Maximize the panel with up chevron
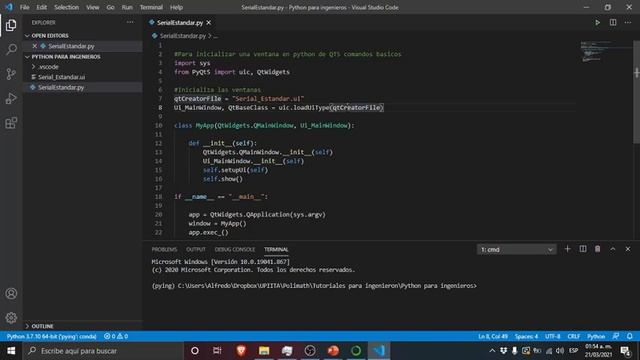This screenshot has height=360, width=640. (x=613, y=249)
